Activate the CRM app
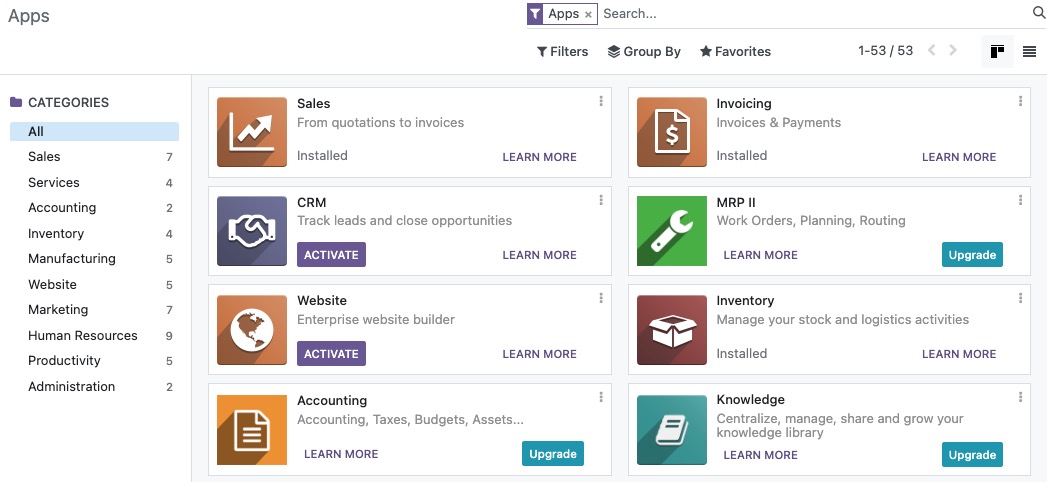Viewport: 1047px width, 482px height. coord(331,254)
